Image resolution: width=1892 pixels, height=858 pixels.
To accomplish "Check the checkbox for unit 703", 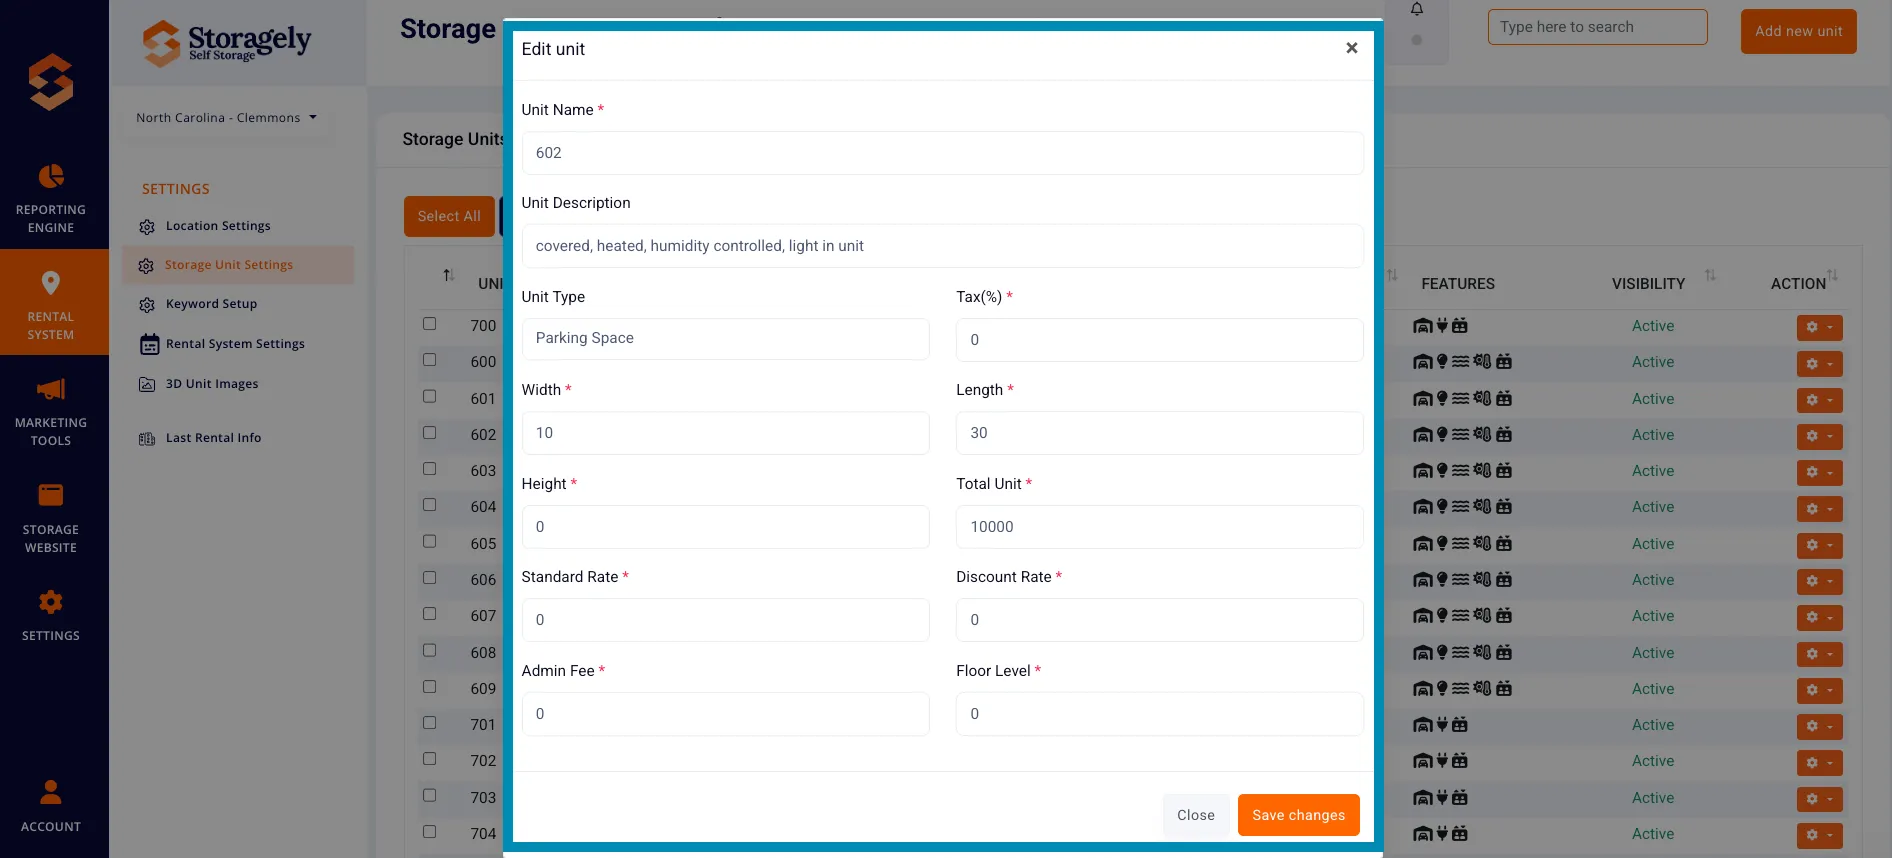I will [430, 796].
